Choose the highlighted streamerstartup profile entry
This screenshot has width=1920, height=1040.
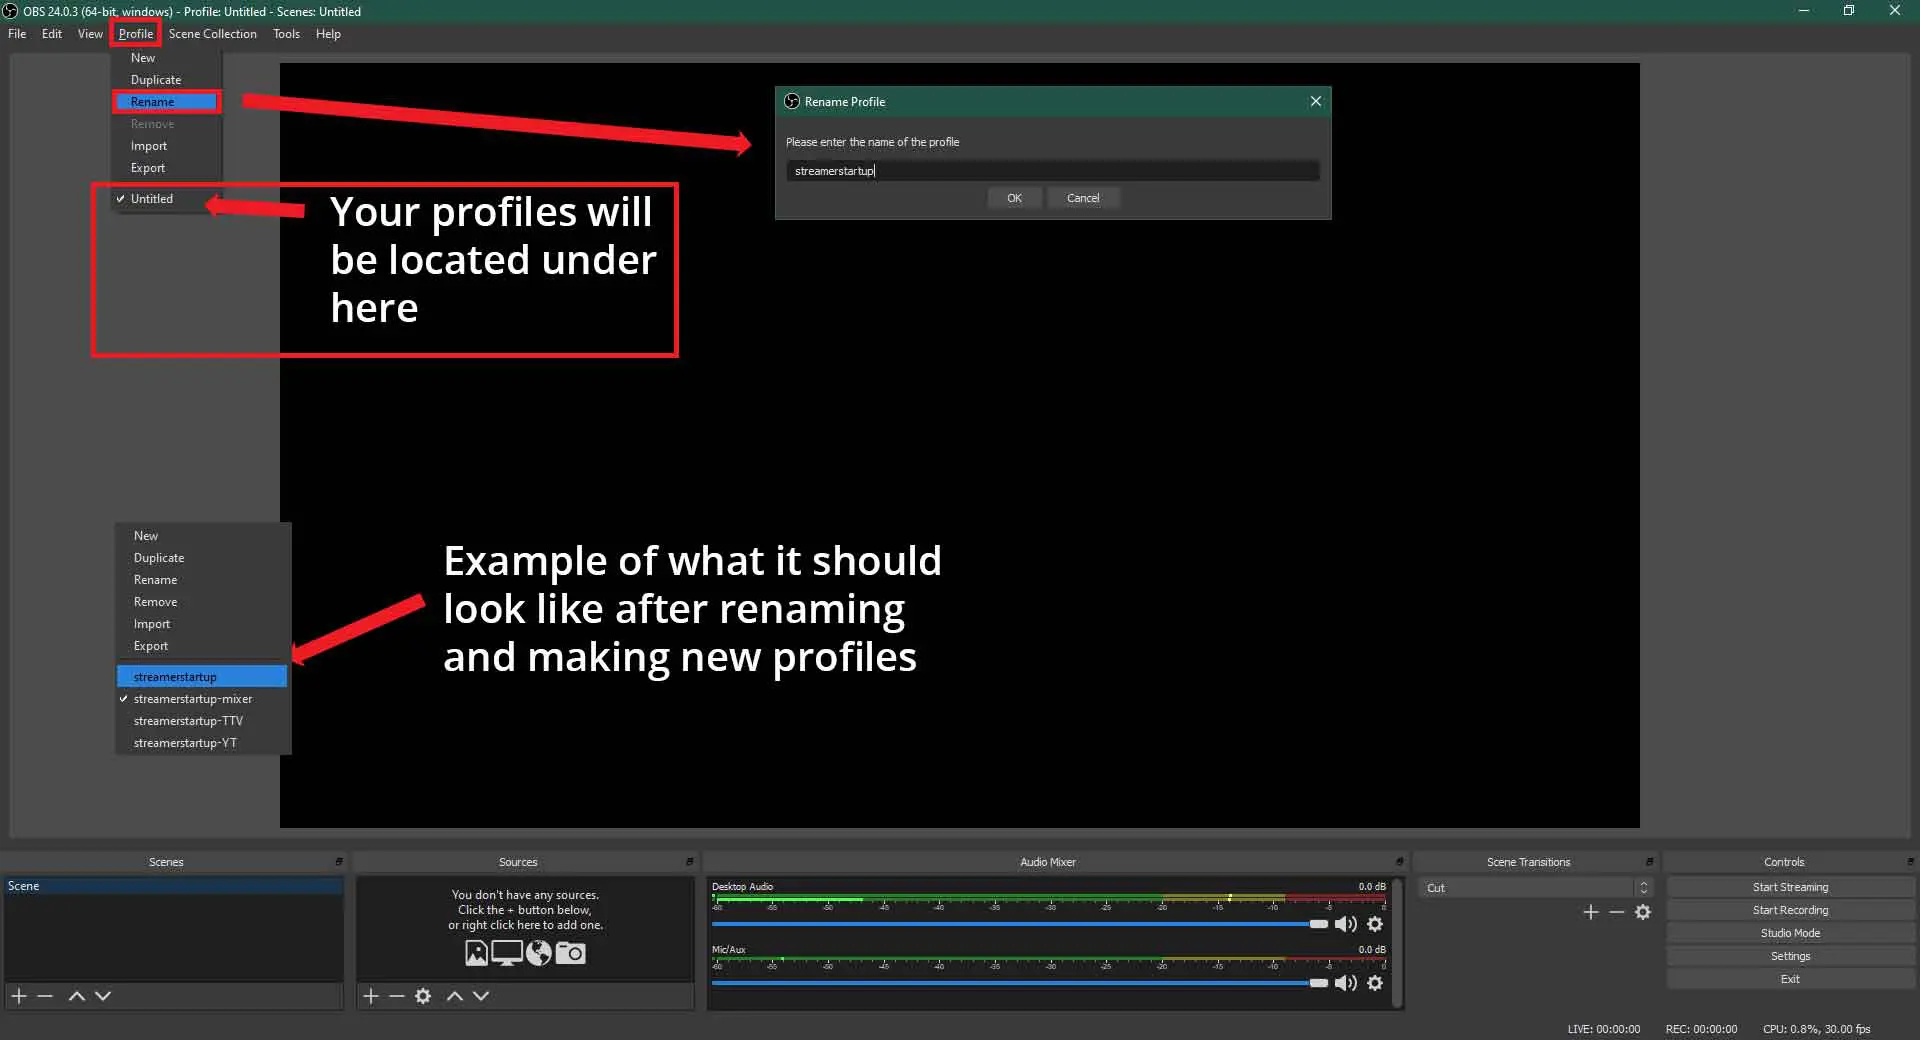(x=202, y=677)
